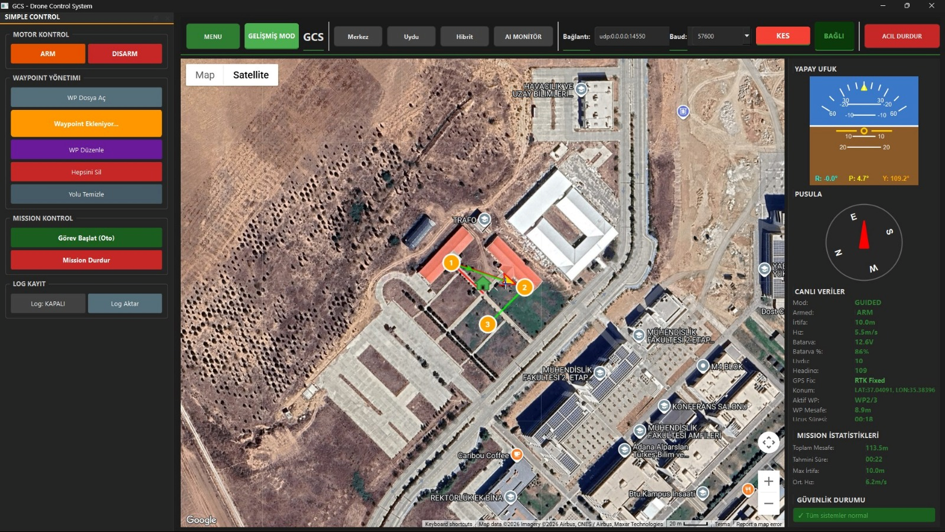Click the 'RTK Fixed' GPS value
Viewport: 945px width, 532px height.
870,380
